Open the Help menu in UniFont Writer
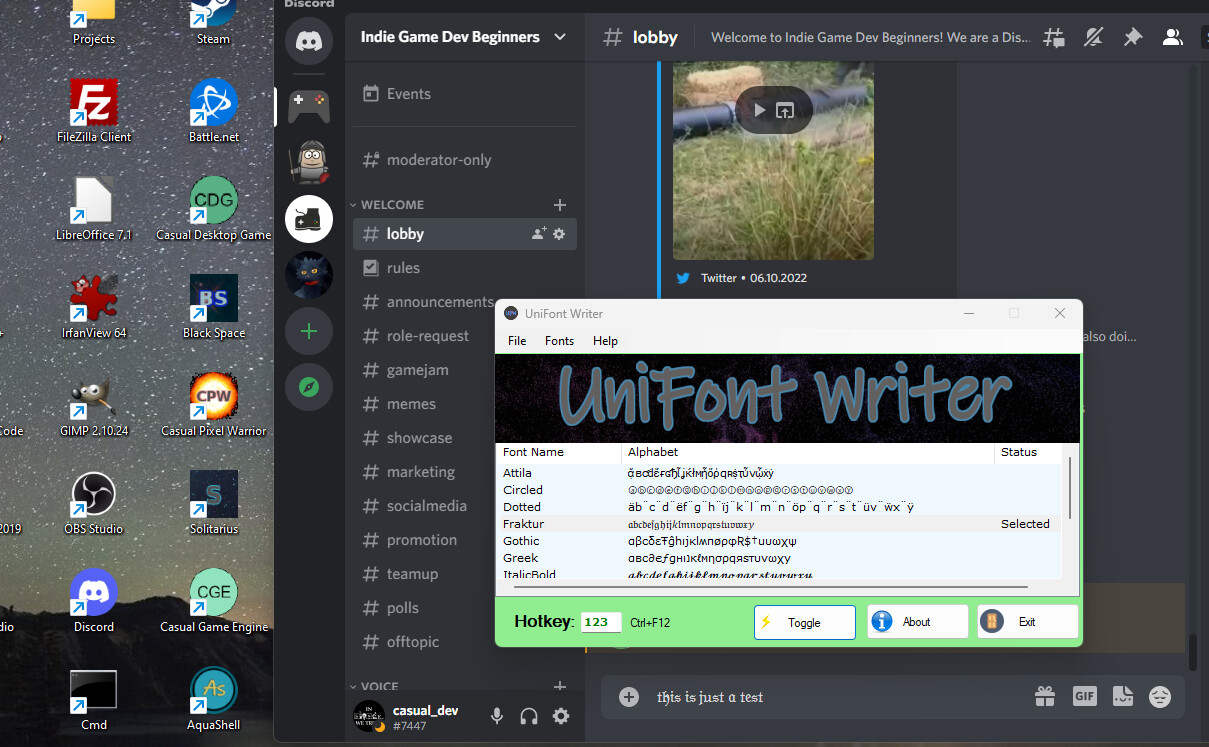Image resolution: width=1209 pixels, height=747 pixels. pos(605,340)
